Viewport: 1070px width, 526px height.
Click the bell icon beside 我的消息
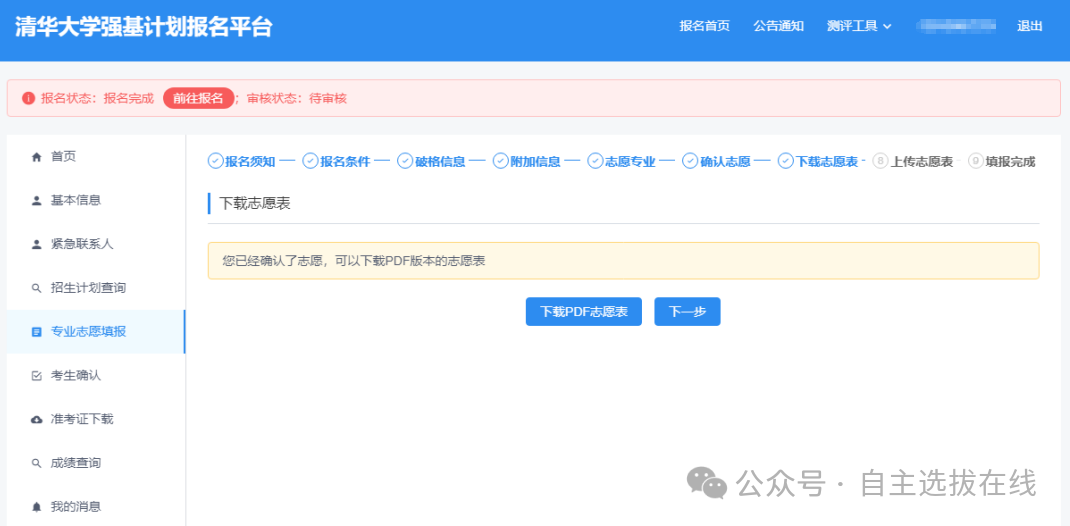pyautogui.click(x=37, y=507)
